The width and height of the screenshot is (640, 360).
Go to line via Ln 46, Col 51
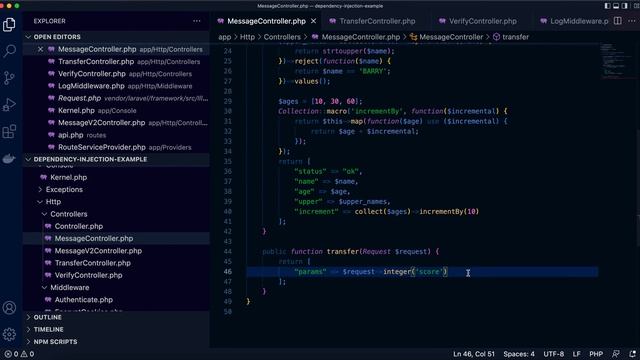(x=473, y=354)
